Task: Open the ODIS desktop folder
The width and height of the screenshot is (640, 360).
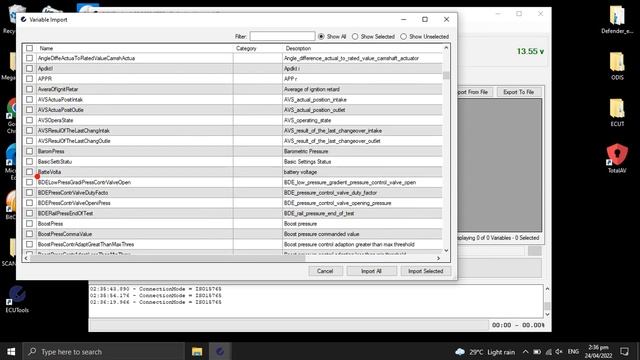Action: point(617,65)
